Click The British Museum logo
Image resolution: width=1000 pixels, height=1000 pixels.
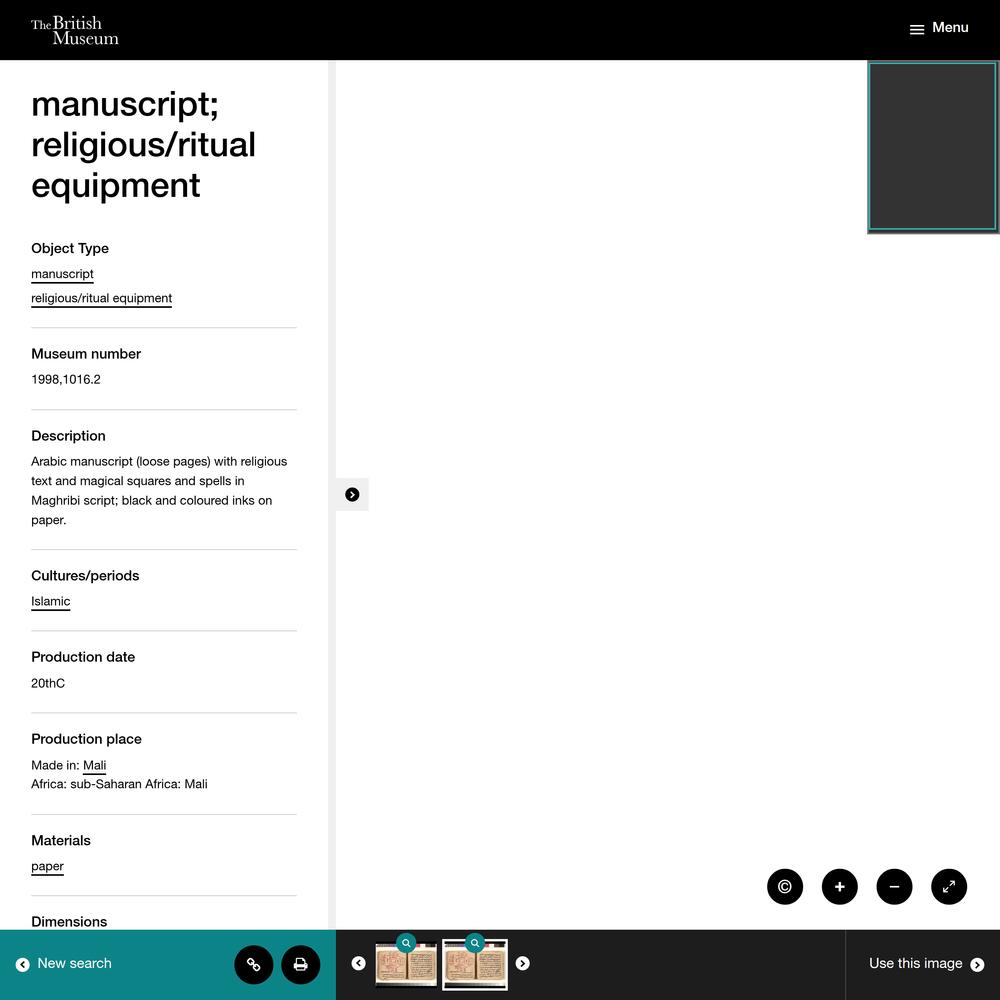(75, 30)
